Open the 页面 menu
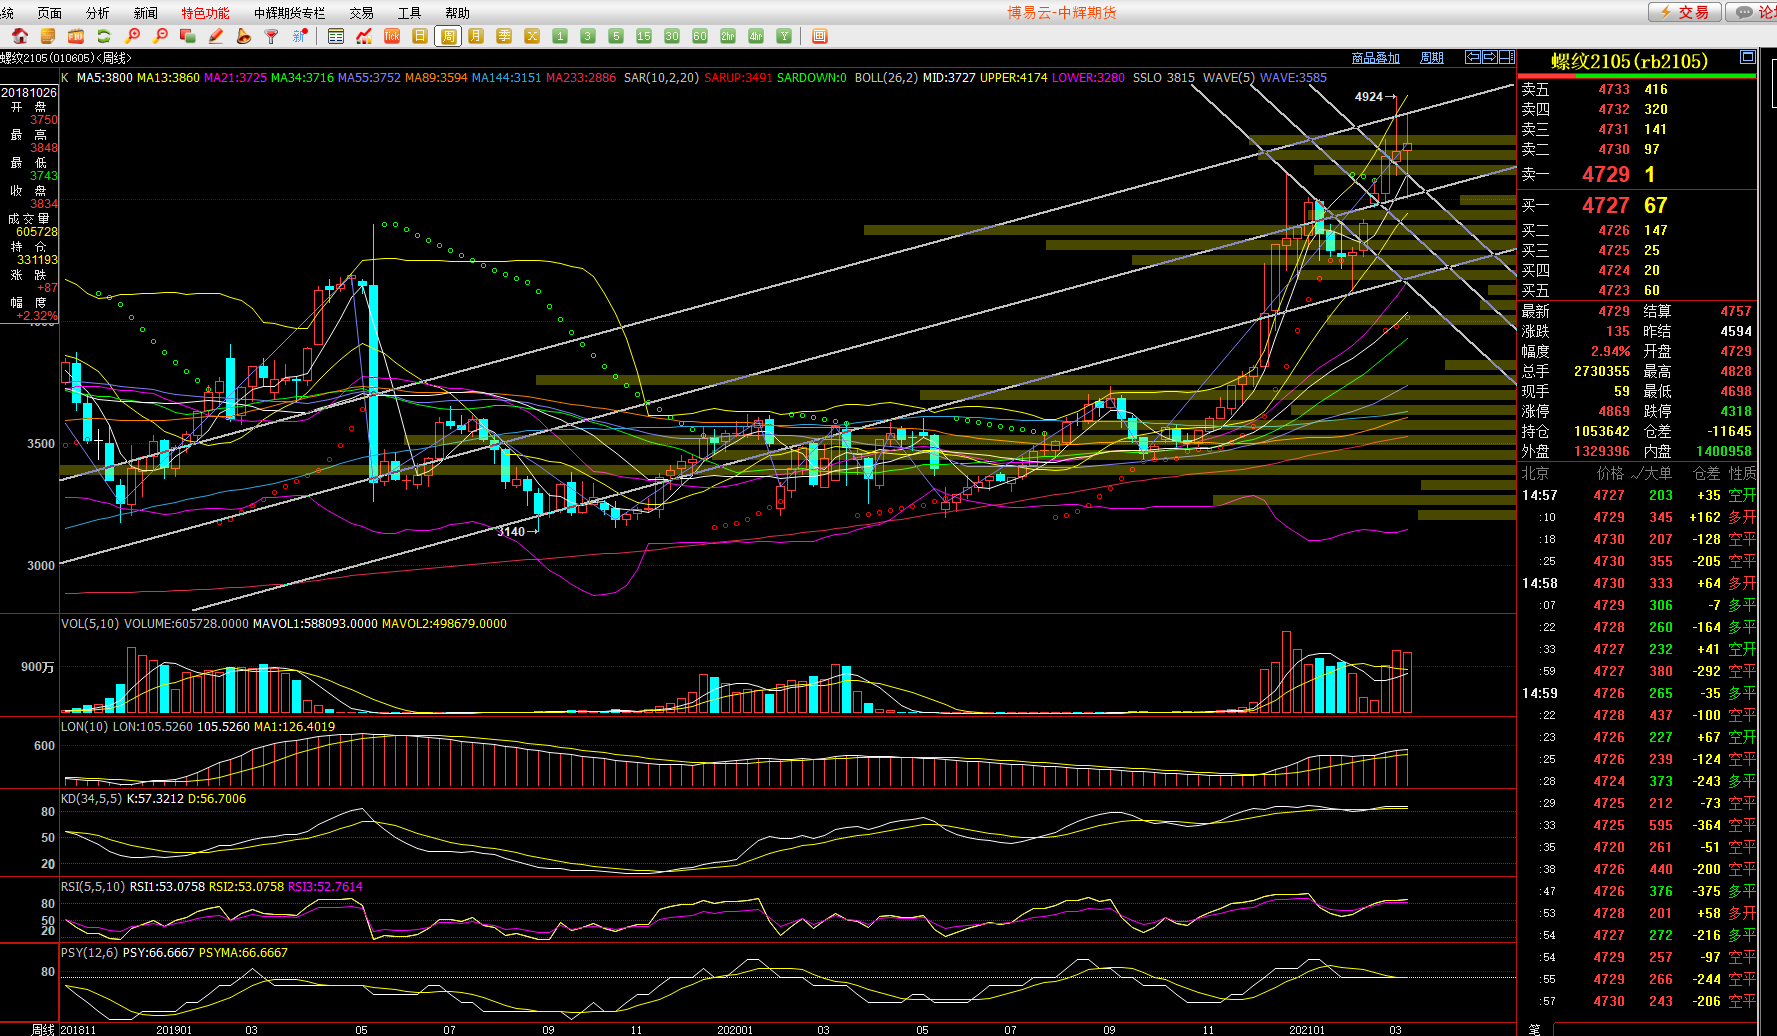 [x=49, y=13]
